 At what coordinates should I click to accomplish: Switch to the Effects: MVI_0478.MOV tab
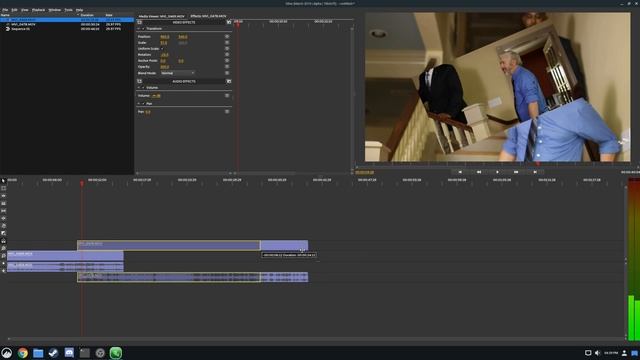click(x=209, y=16)
